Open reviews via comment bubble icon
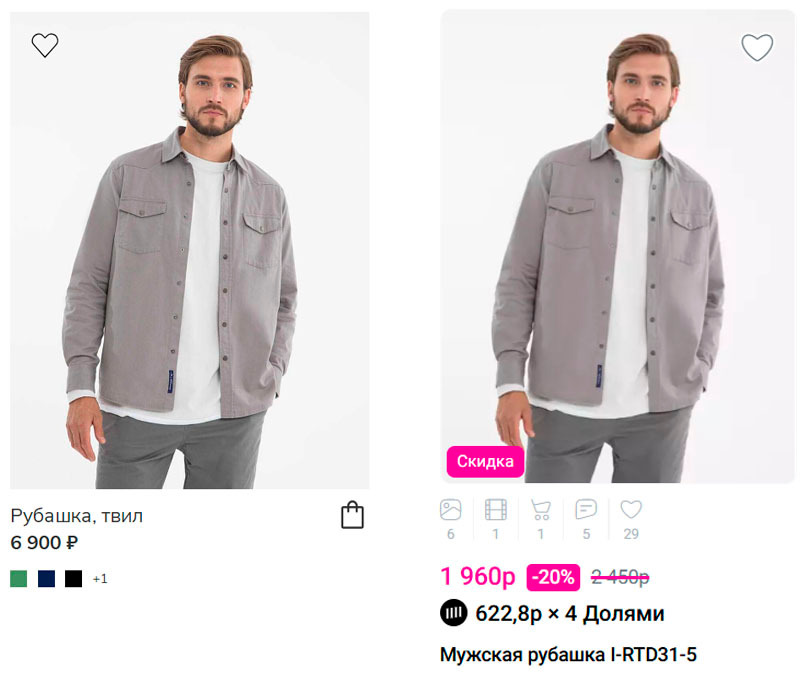807x675 pixels. [586, 509]
